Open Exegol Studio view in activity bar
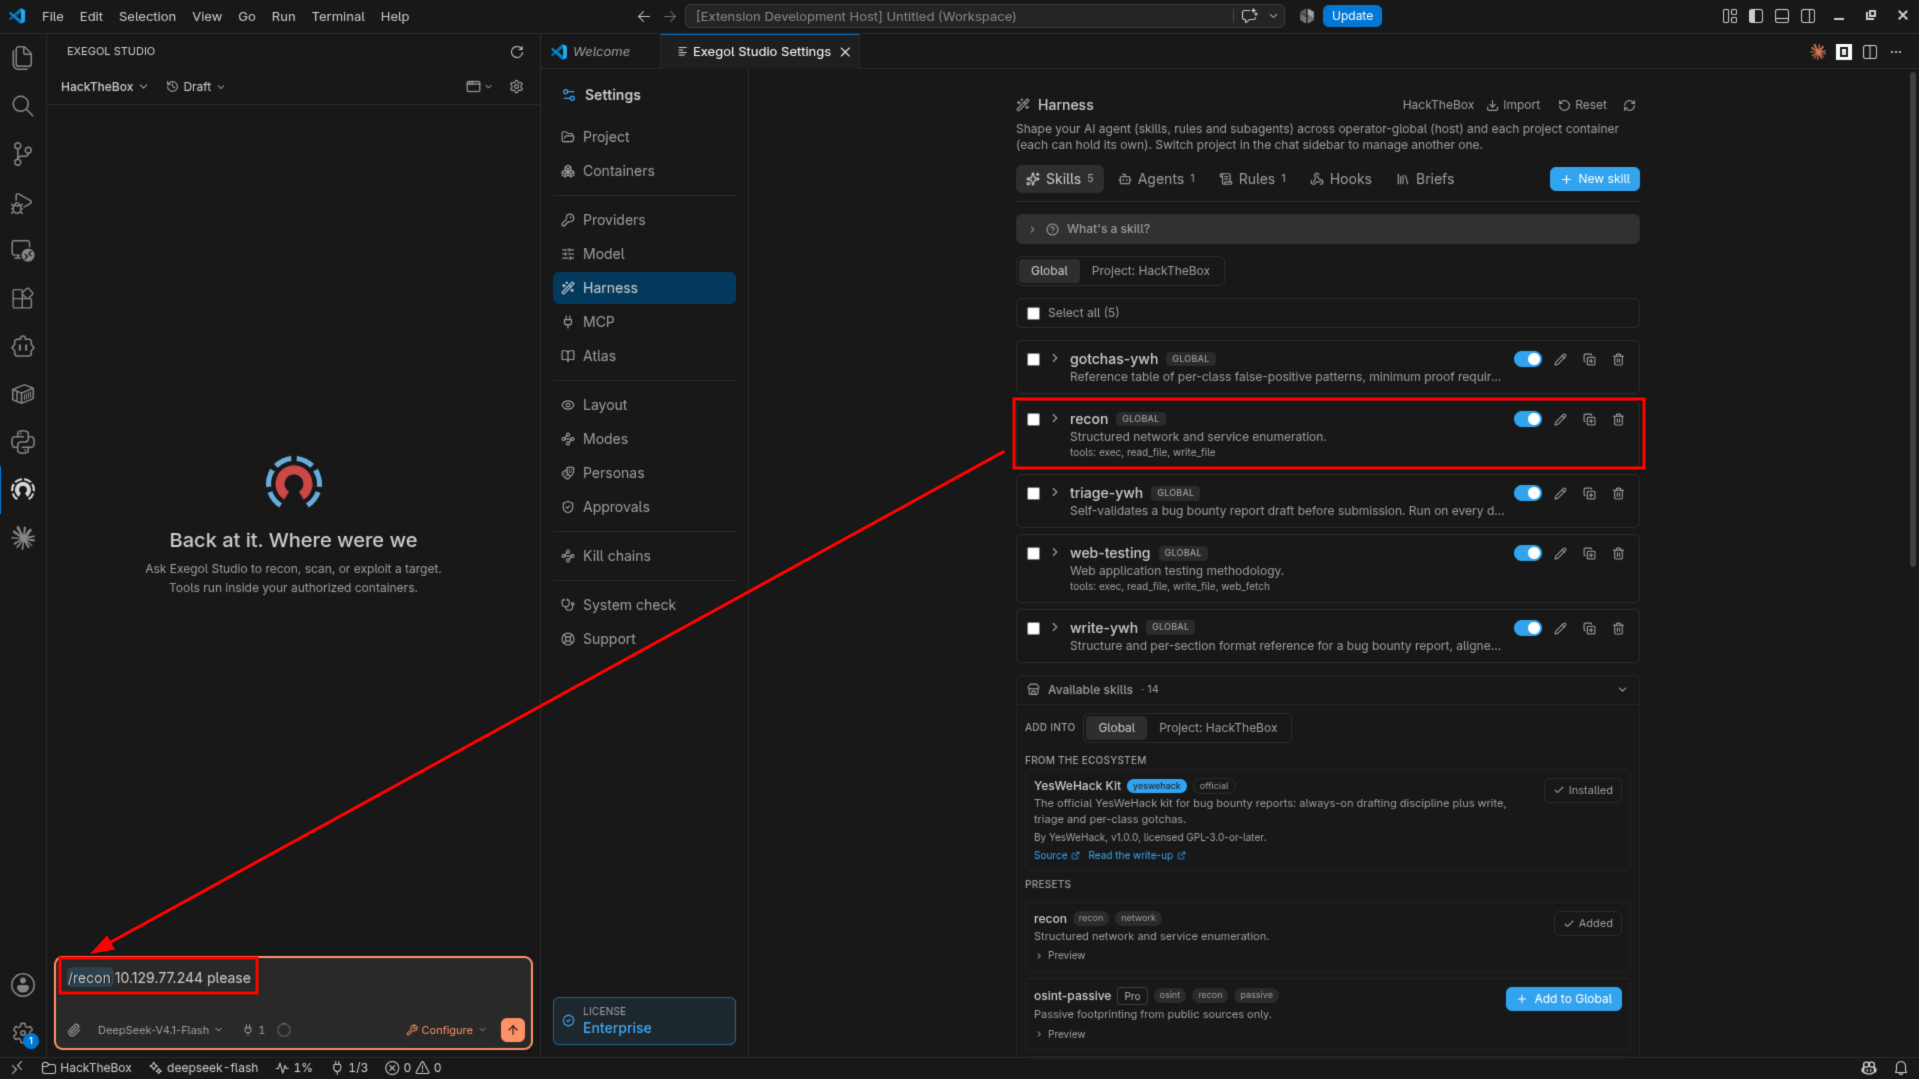1919x1079 pixels. point(22,489)
